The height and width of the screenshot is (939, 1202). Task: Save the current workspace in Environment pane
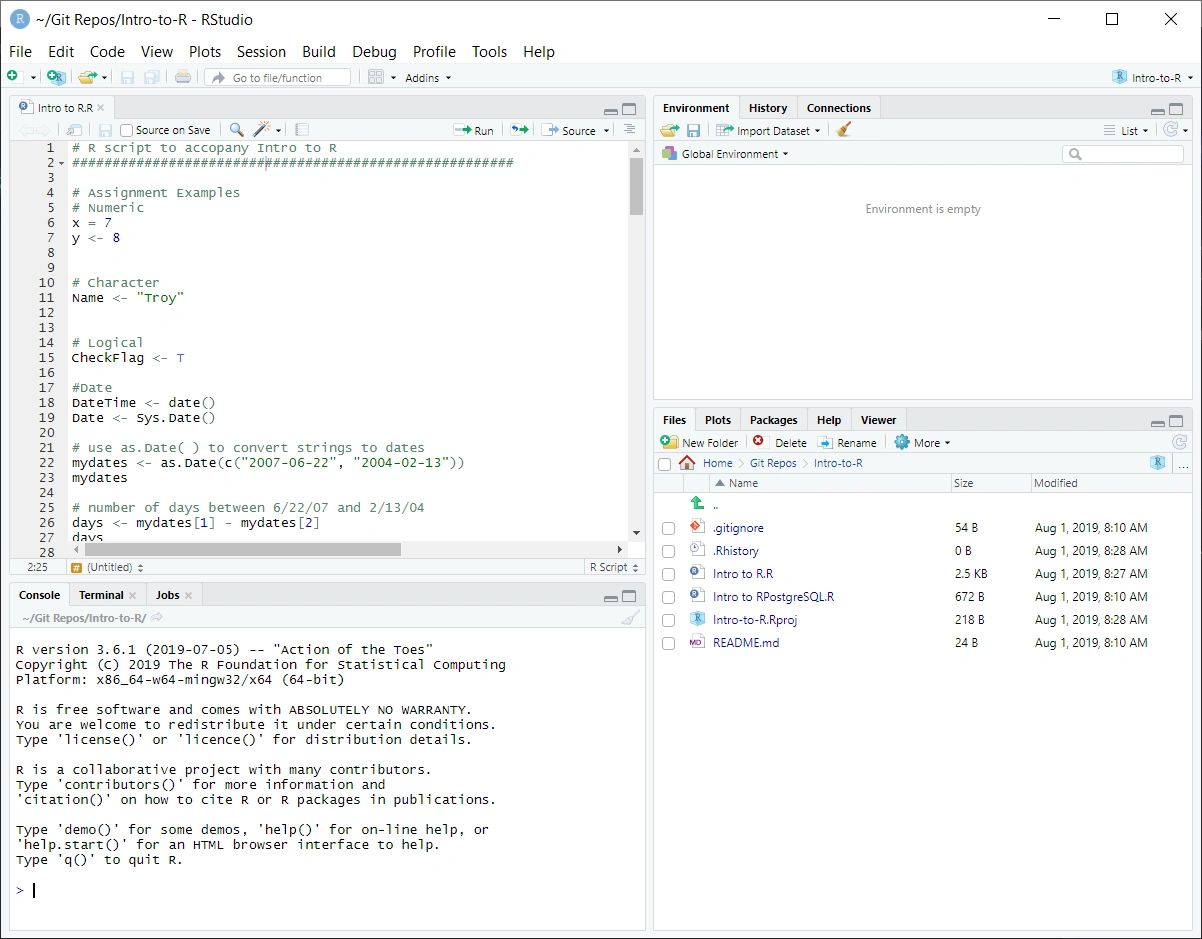click(693, 130)
